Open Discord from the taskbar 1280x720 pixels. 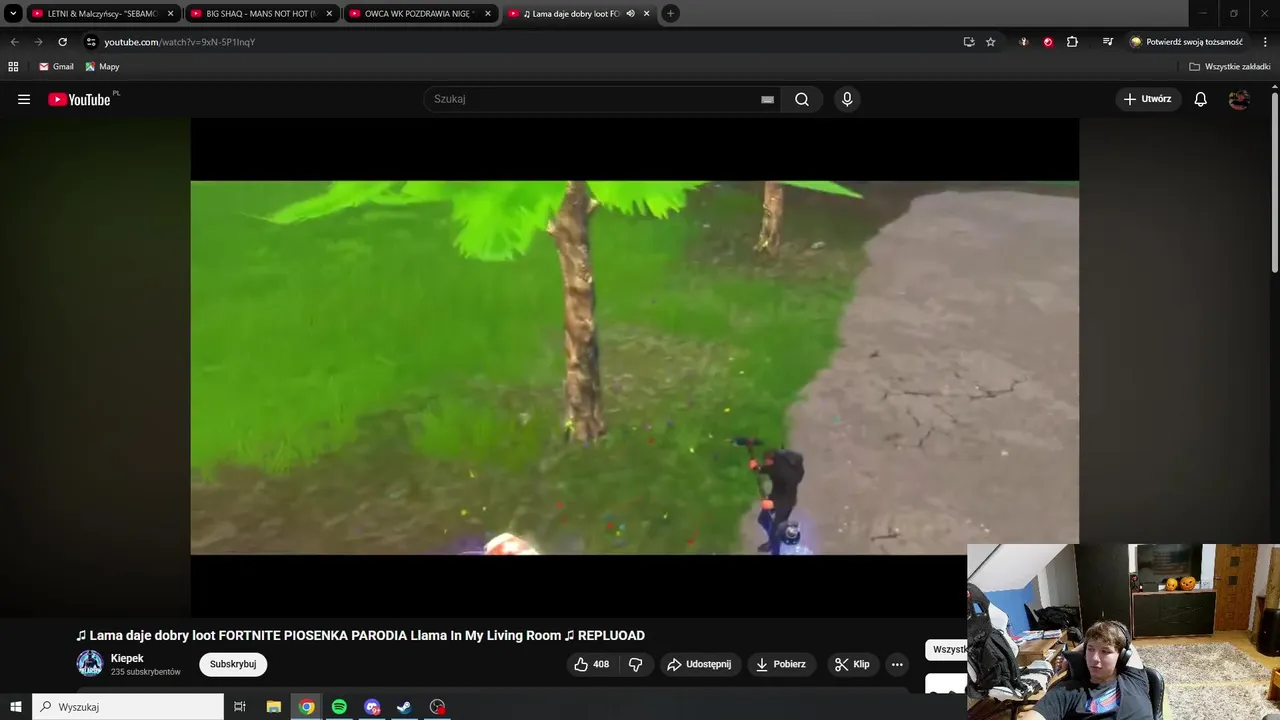[372, 707]
